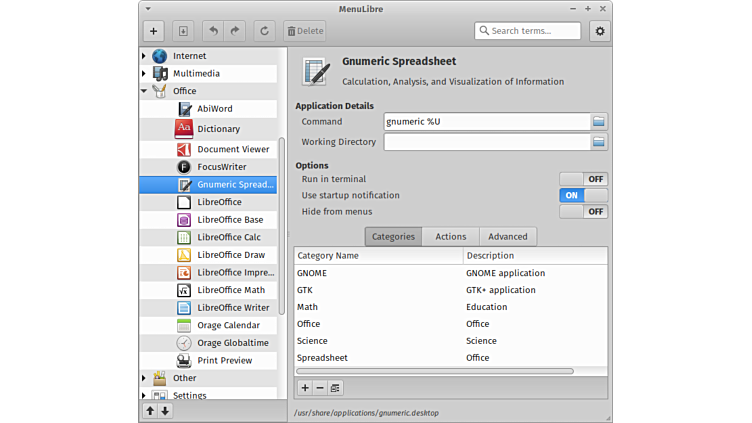
Task: Click the redo arrow in toolbar
Action: coord(235,31)
